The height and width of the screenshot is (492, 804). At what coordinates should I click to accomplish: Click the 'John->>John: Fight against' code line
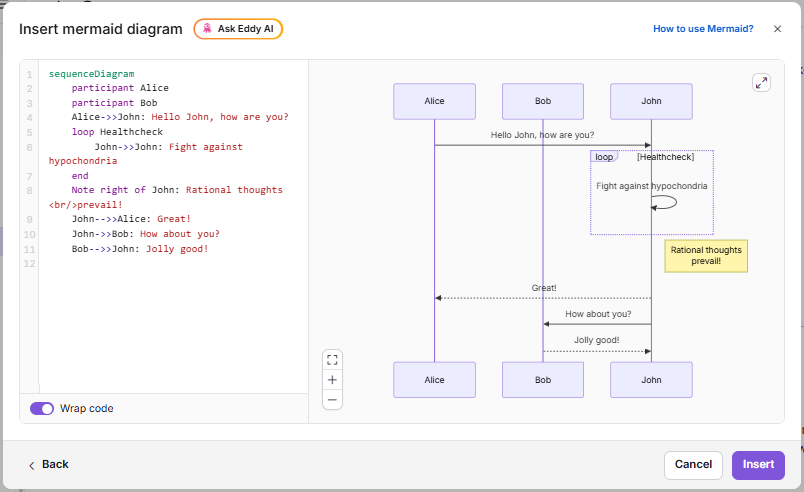point(168,147)
